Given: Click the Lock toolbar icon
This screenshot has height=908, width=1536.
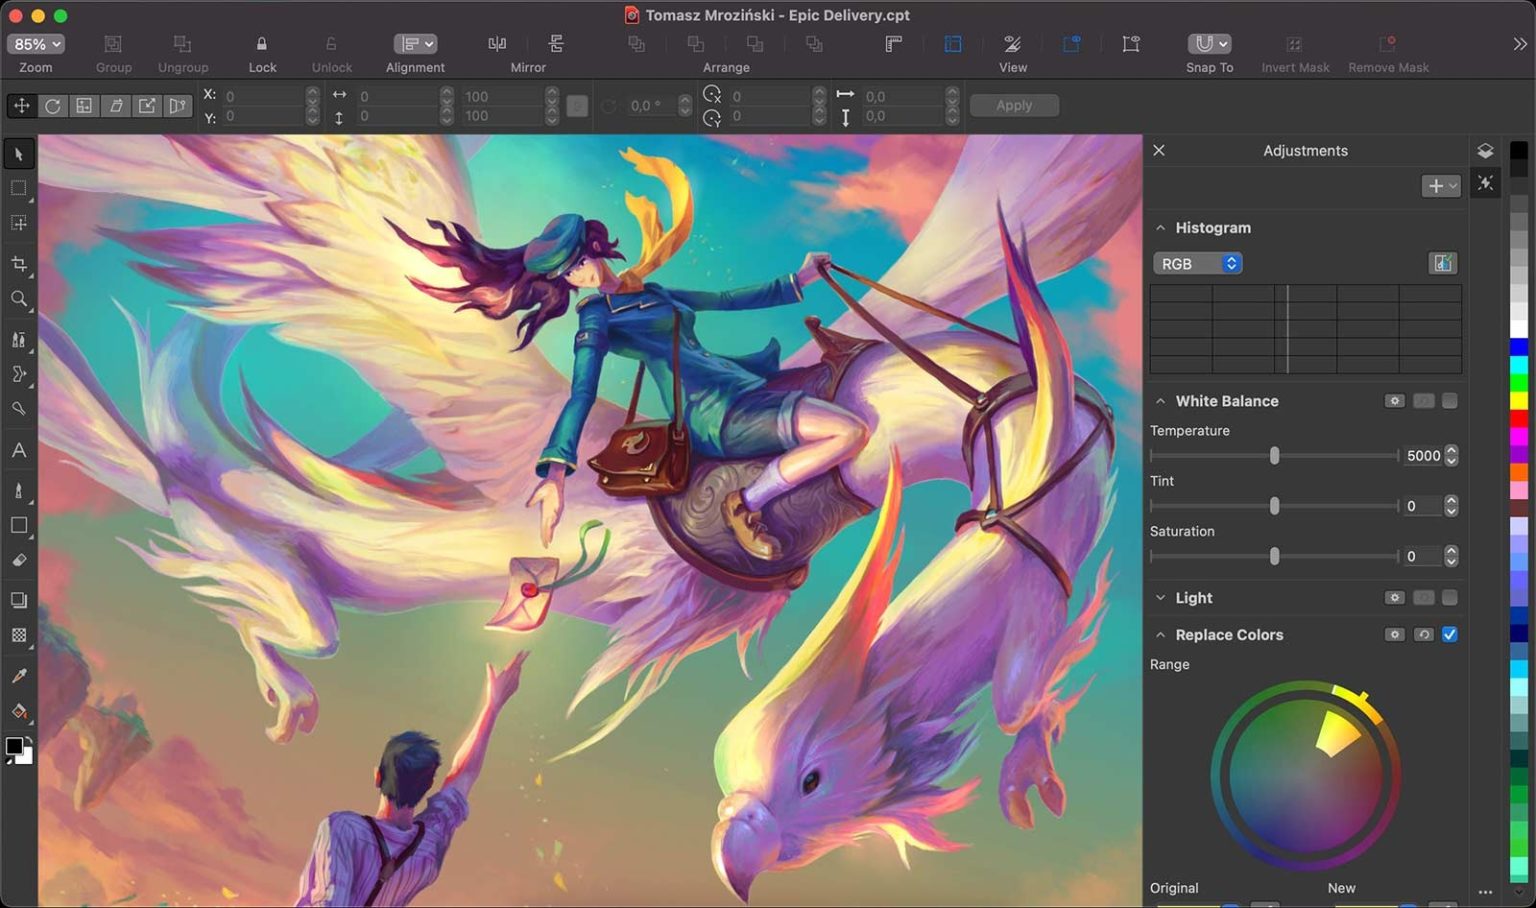Looking at the screenshot, I should [x=262, y=43].
